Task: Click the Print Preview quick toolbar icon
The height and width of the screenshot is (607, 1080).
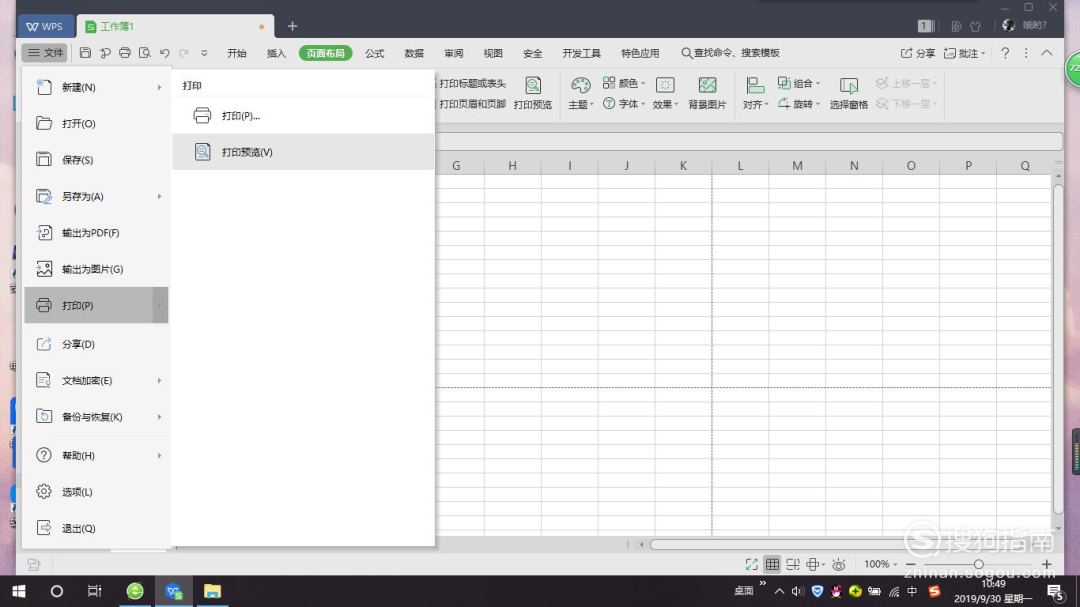Action: pyautogui.click(x=145, y=53)
